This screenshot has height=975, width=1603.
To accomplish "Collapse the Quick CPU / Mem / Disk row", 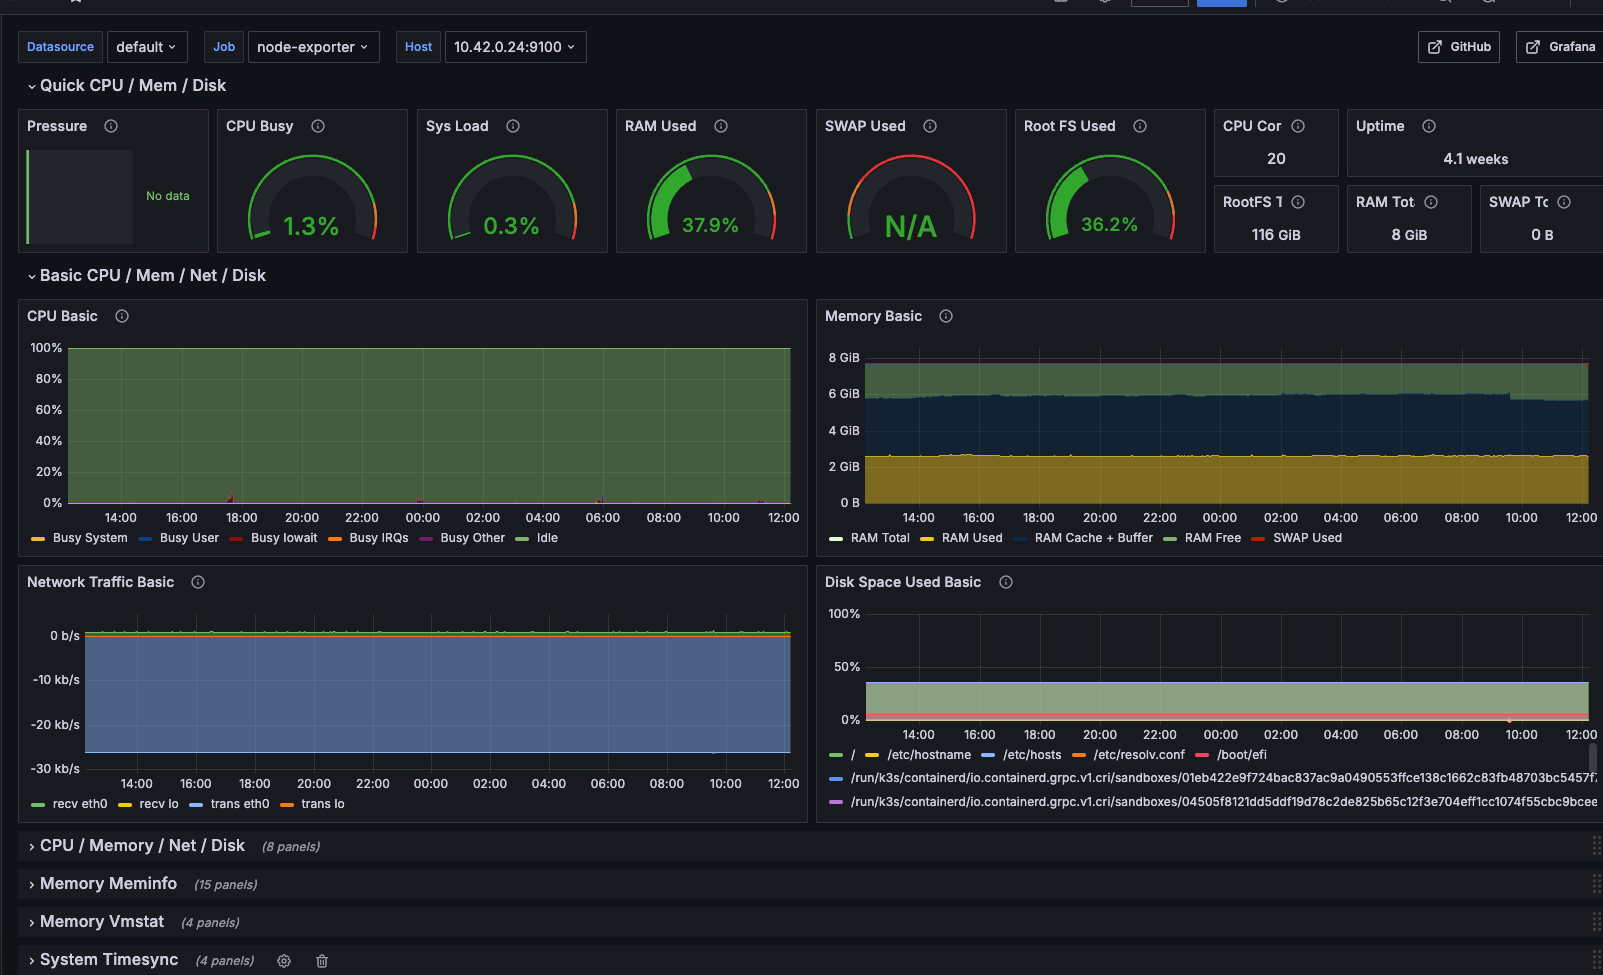I will click(x=132, y=86).
